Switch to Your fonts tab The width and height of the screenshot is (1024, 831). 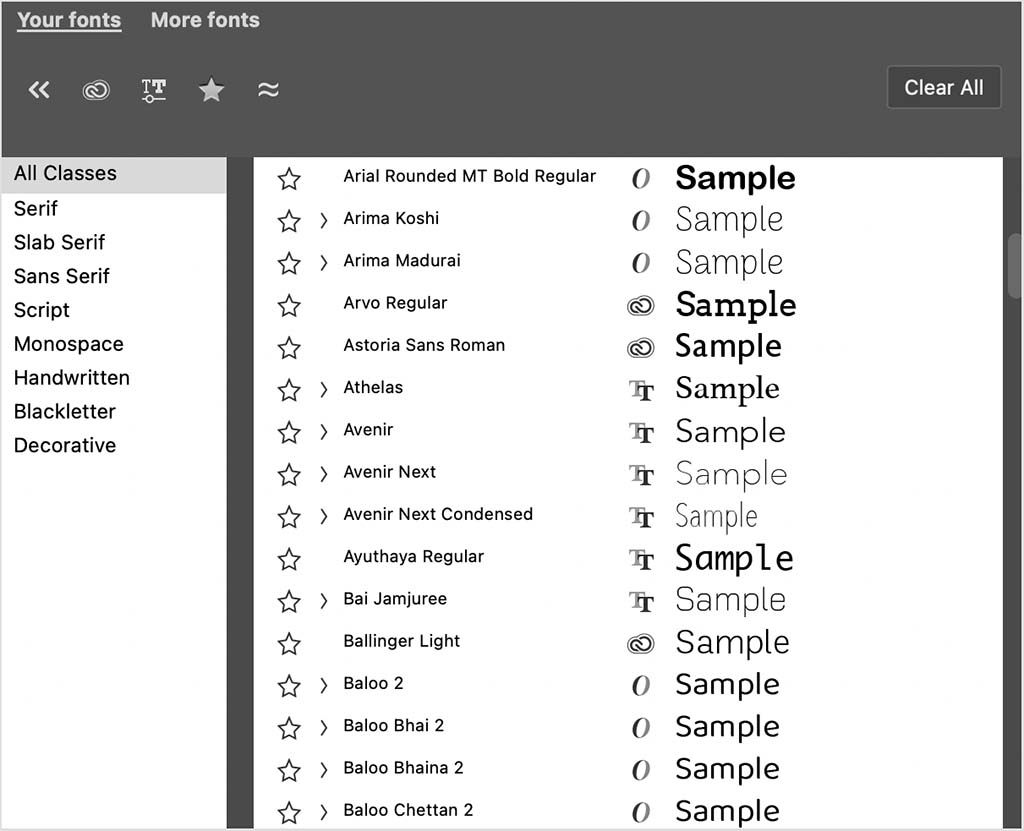[69, 20]
